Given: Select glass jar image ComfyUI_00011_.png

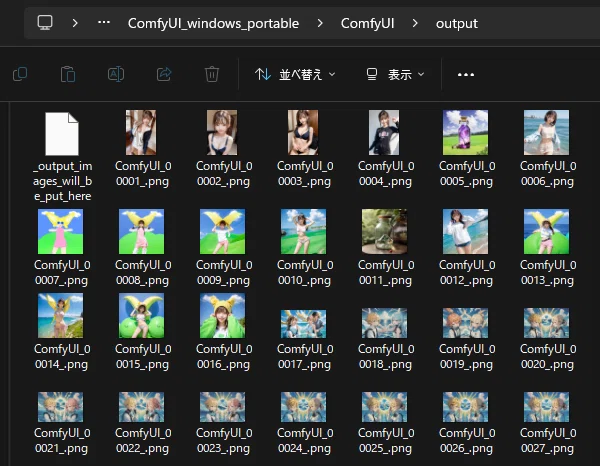Looking at the screenshot, I should pyautogui.click(x=385, y=231).
